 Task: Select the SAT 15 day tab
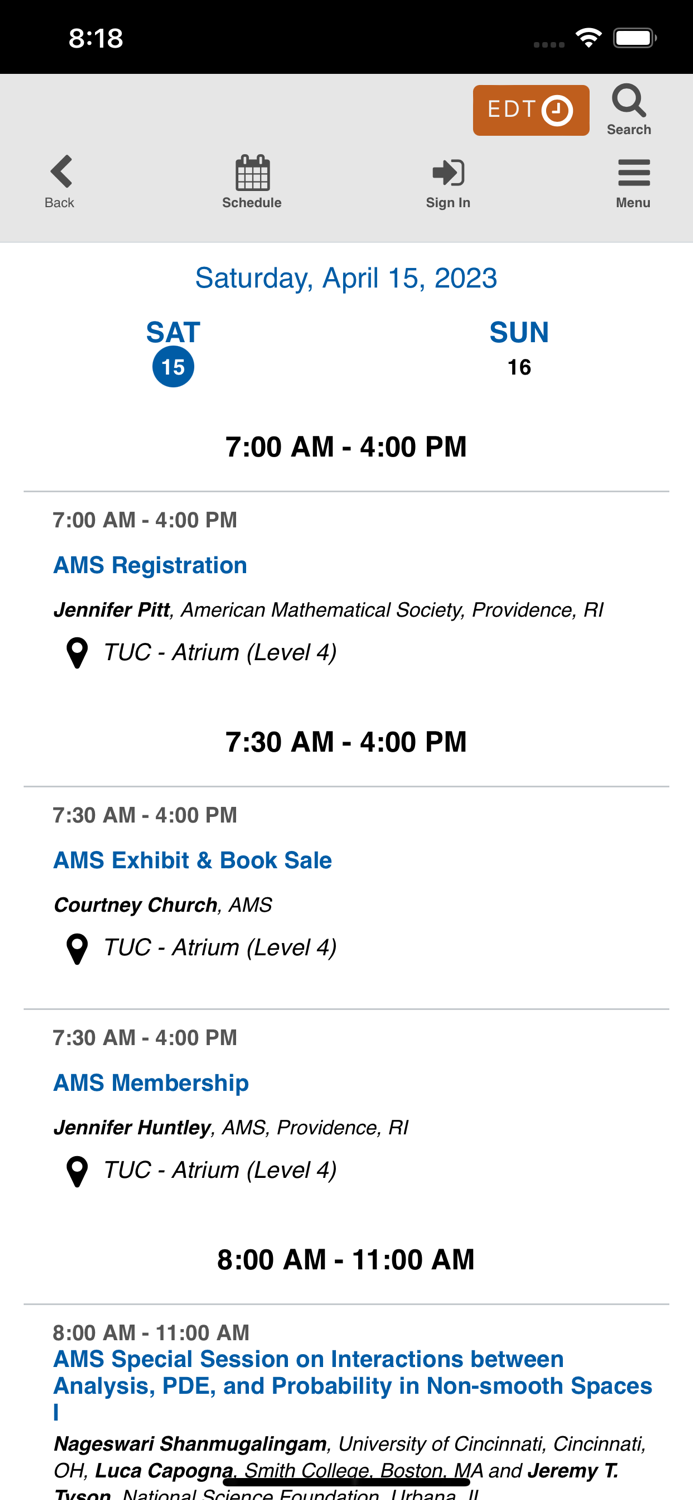173,350
